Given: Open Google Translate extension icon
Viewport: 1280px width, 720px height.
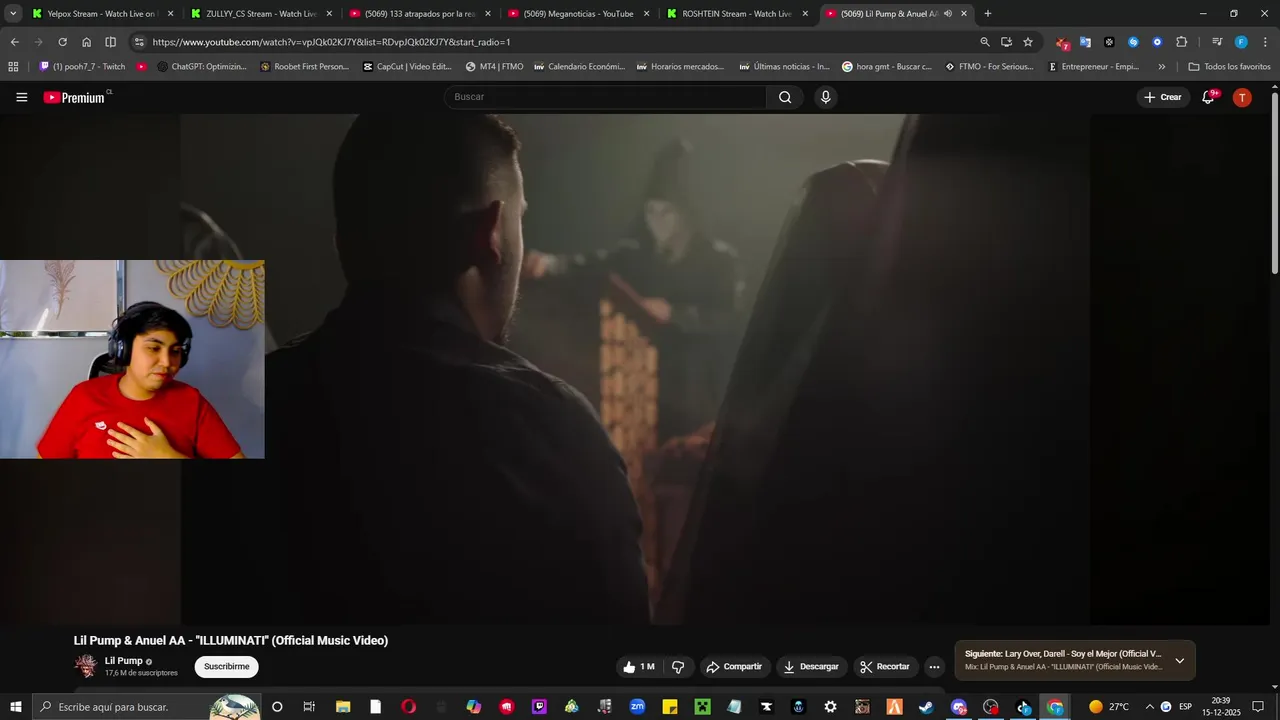Looking at the screenshot, I should 1085,42.
